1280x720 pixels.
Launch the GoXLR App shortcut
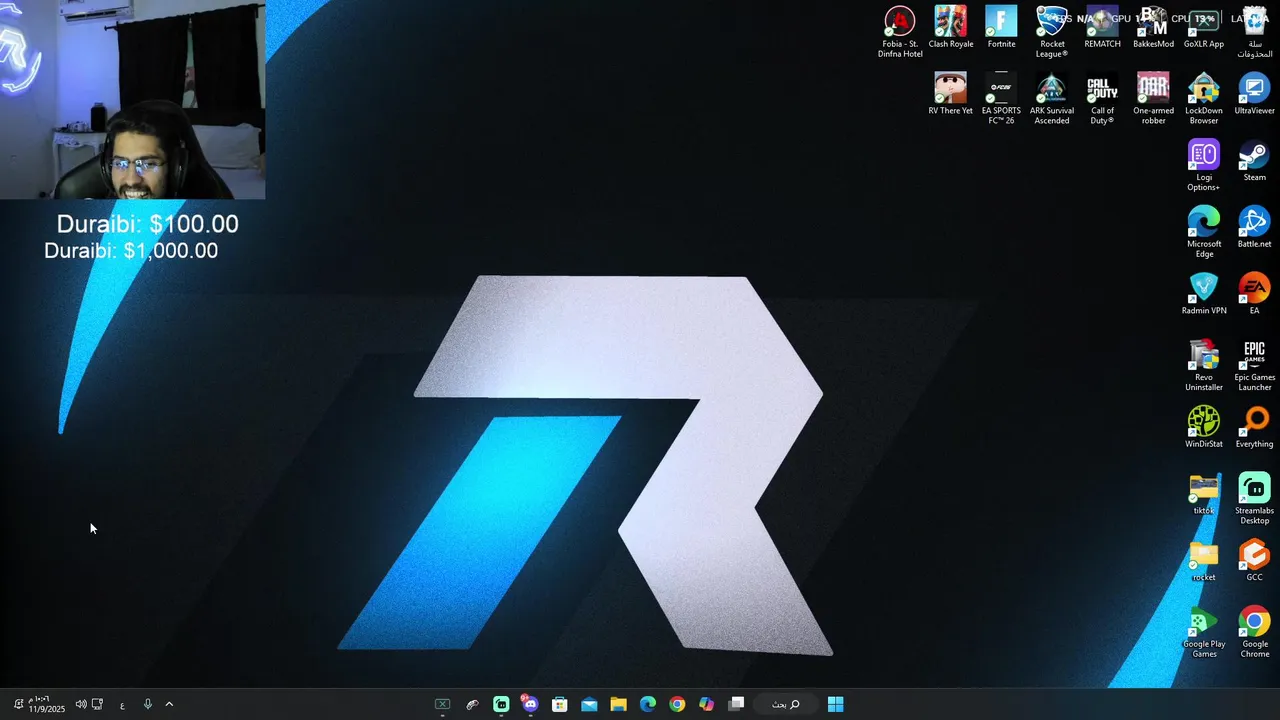click(x=1204, y=27)
